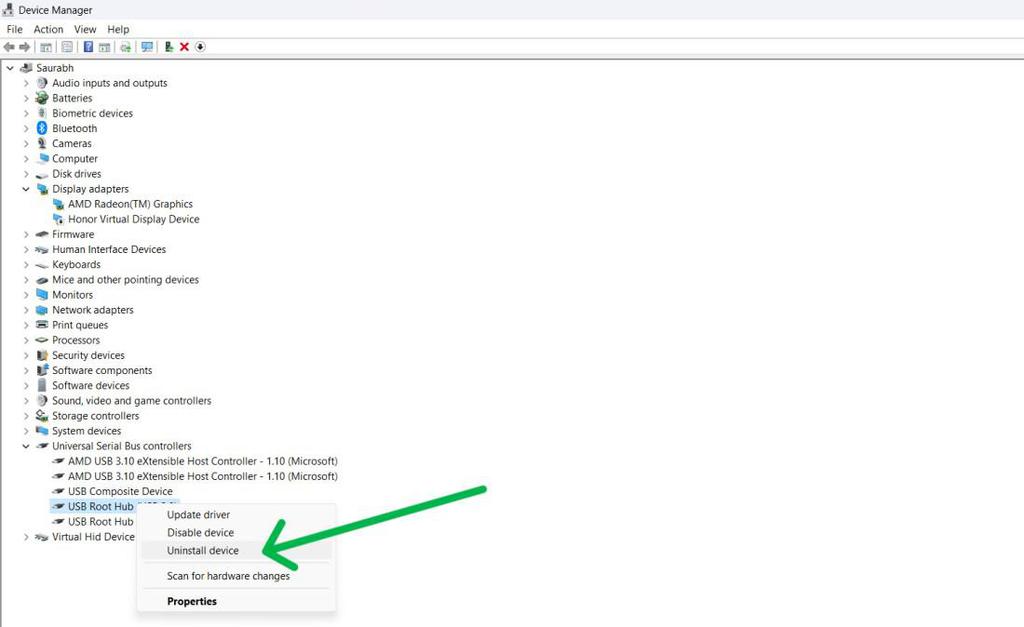
Task: Choose Scan for hardware changes in context menu
Action: click(236, 576)
